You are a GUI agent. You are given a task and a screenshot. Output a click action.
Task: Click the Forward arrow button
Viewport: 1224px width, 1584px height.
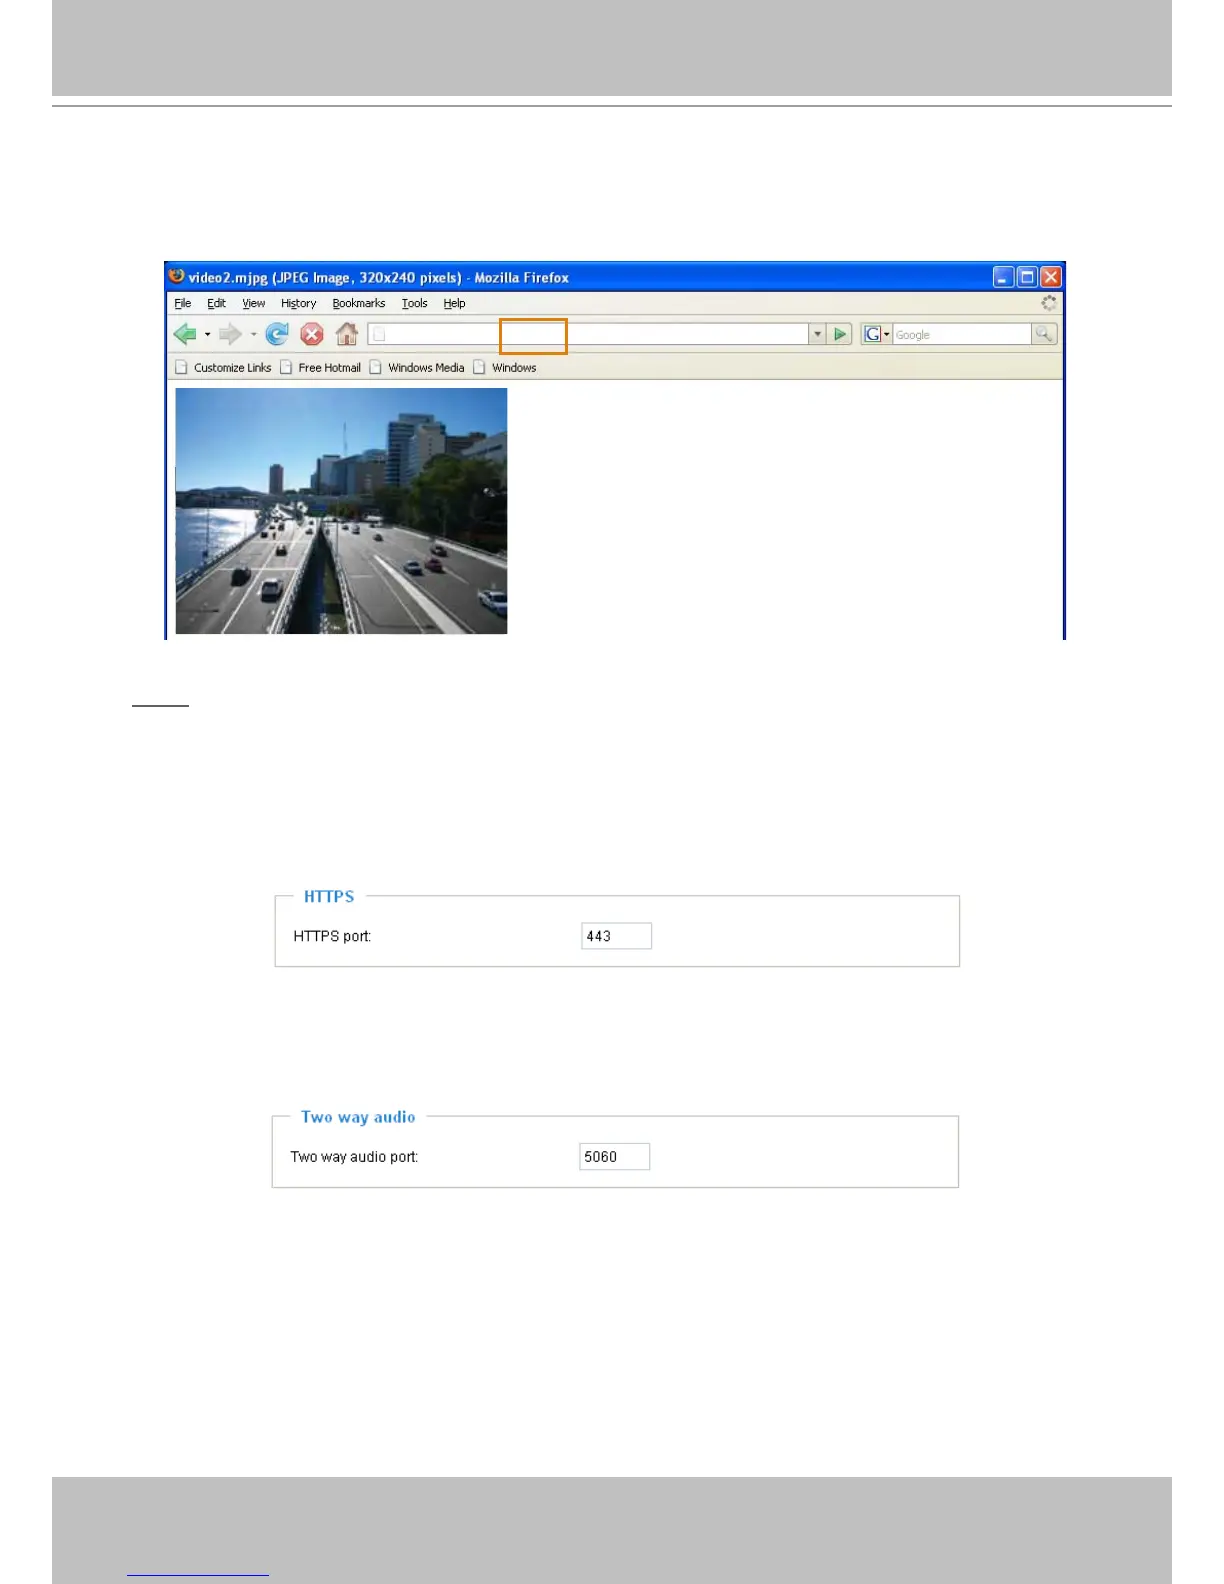point(230,334)
